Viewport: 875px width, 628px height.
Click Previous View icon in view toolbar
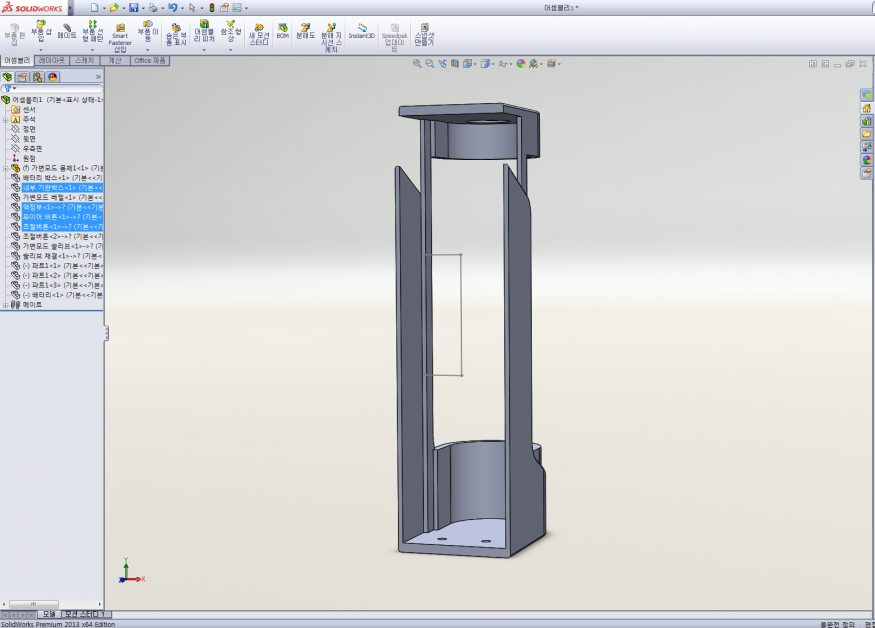click(x=442, y=64)
